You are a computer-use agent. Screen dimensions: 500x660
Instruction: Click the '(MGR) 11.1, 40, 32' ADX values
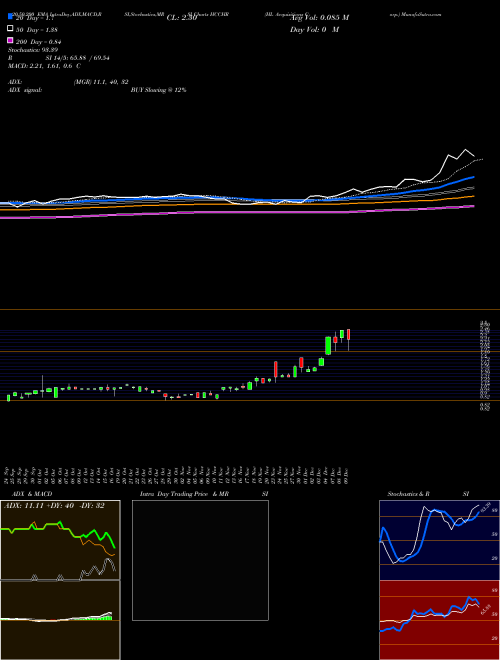coord(101,82)
